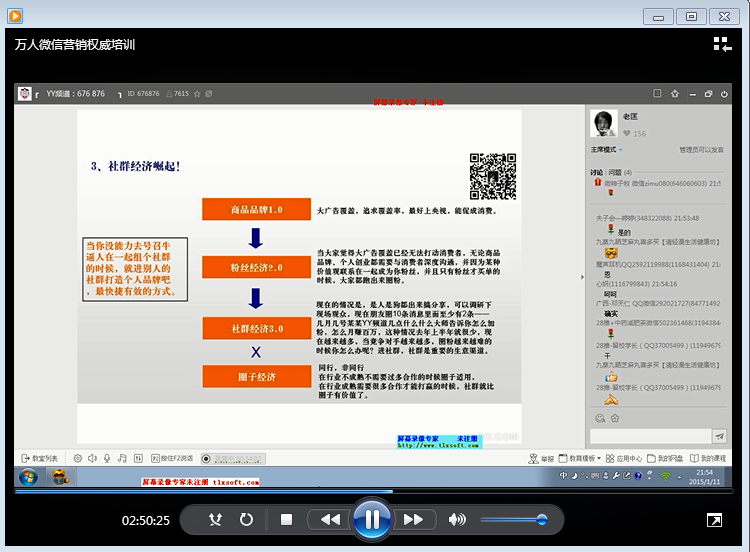
Task: Select the 讨论 discussion tab
Action: coord(596,172)
